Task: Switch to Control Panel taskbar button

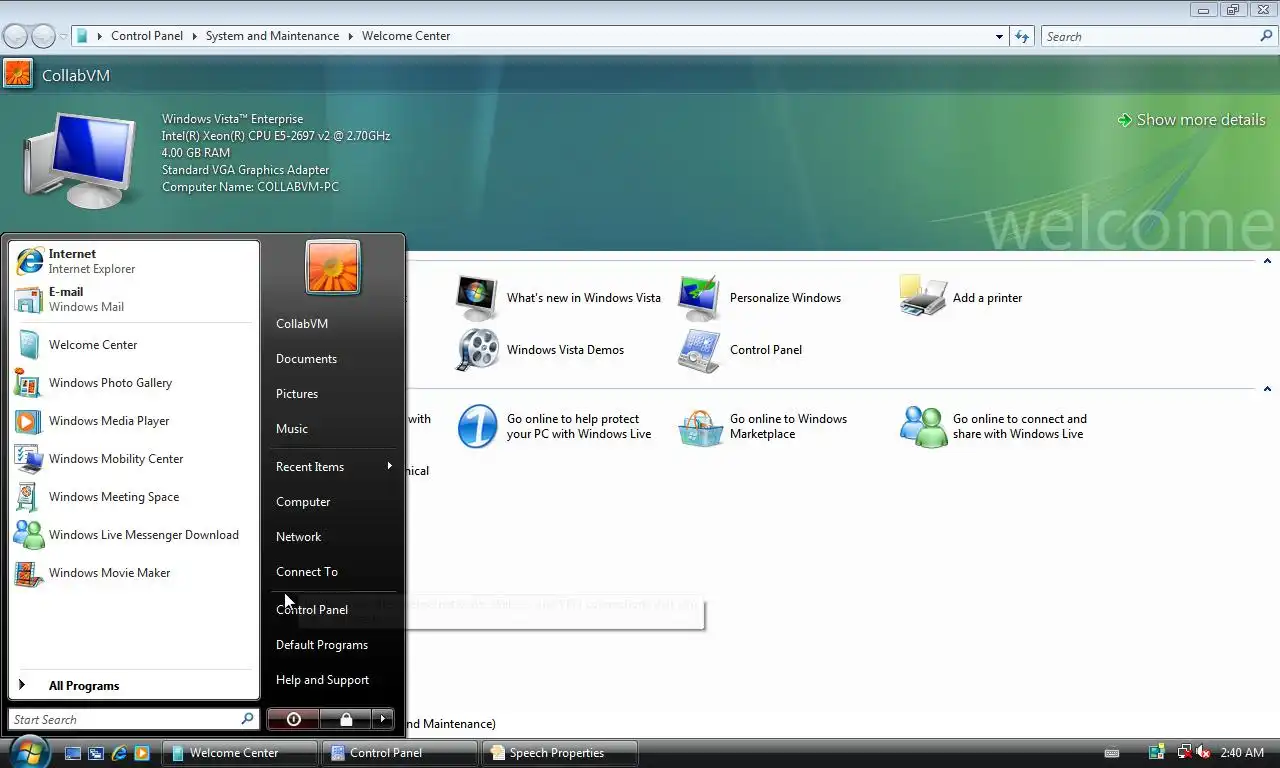Action: point(400,753)
